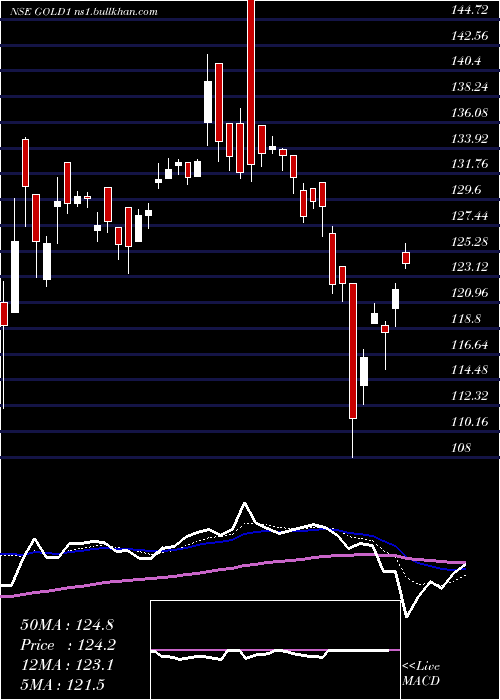Click the 127.44 price axis label
Screen dimensions: 500x700
click(471, 217)
